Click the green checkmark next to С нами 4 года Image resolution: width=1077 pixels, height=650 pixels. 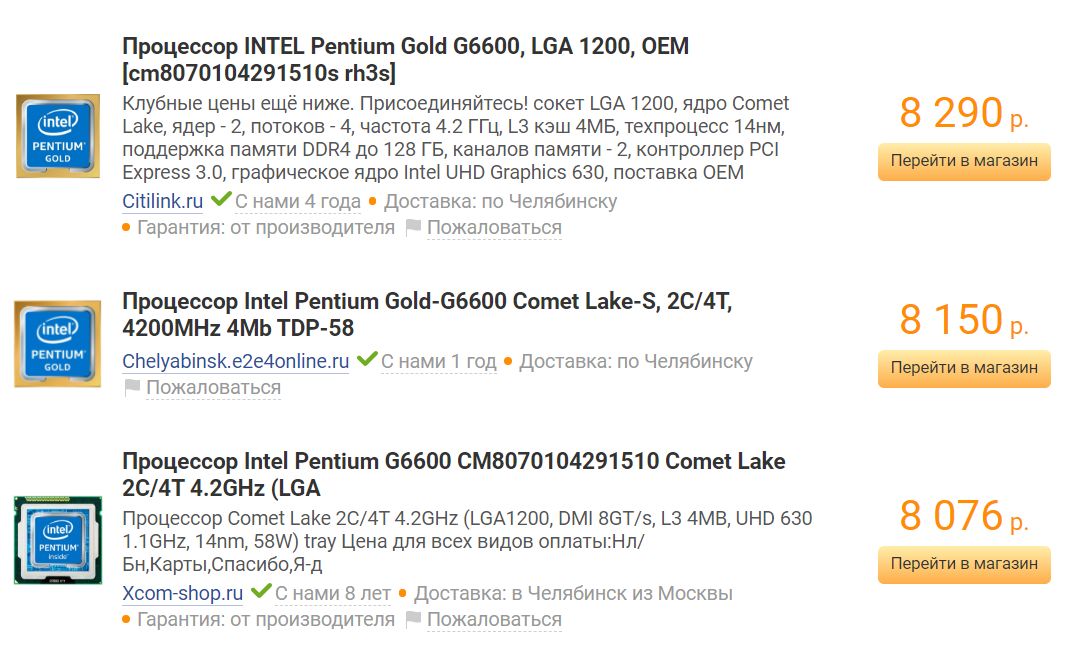point(222,200)
